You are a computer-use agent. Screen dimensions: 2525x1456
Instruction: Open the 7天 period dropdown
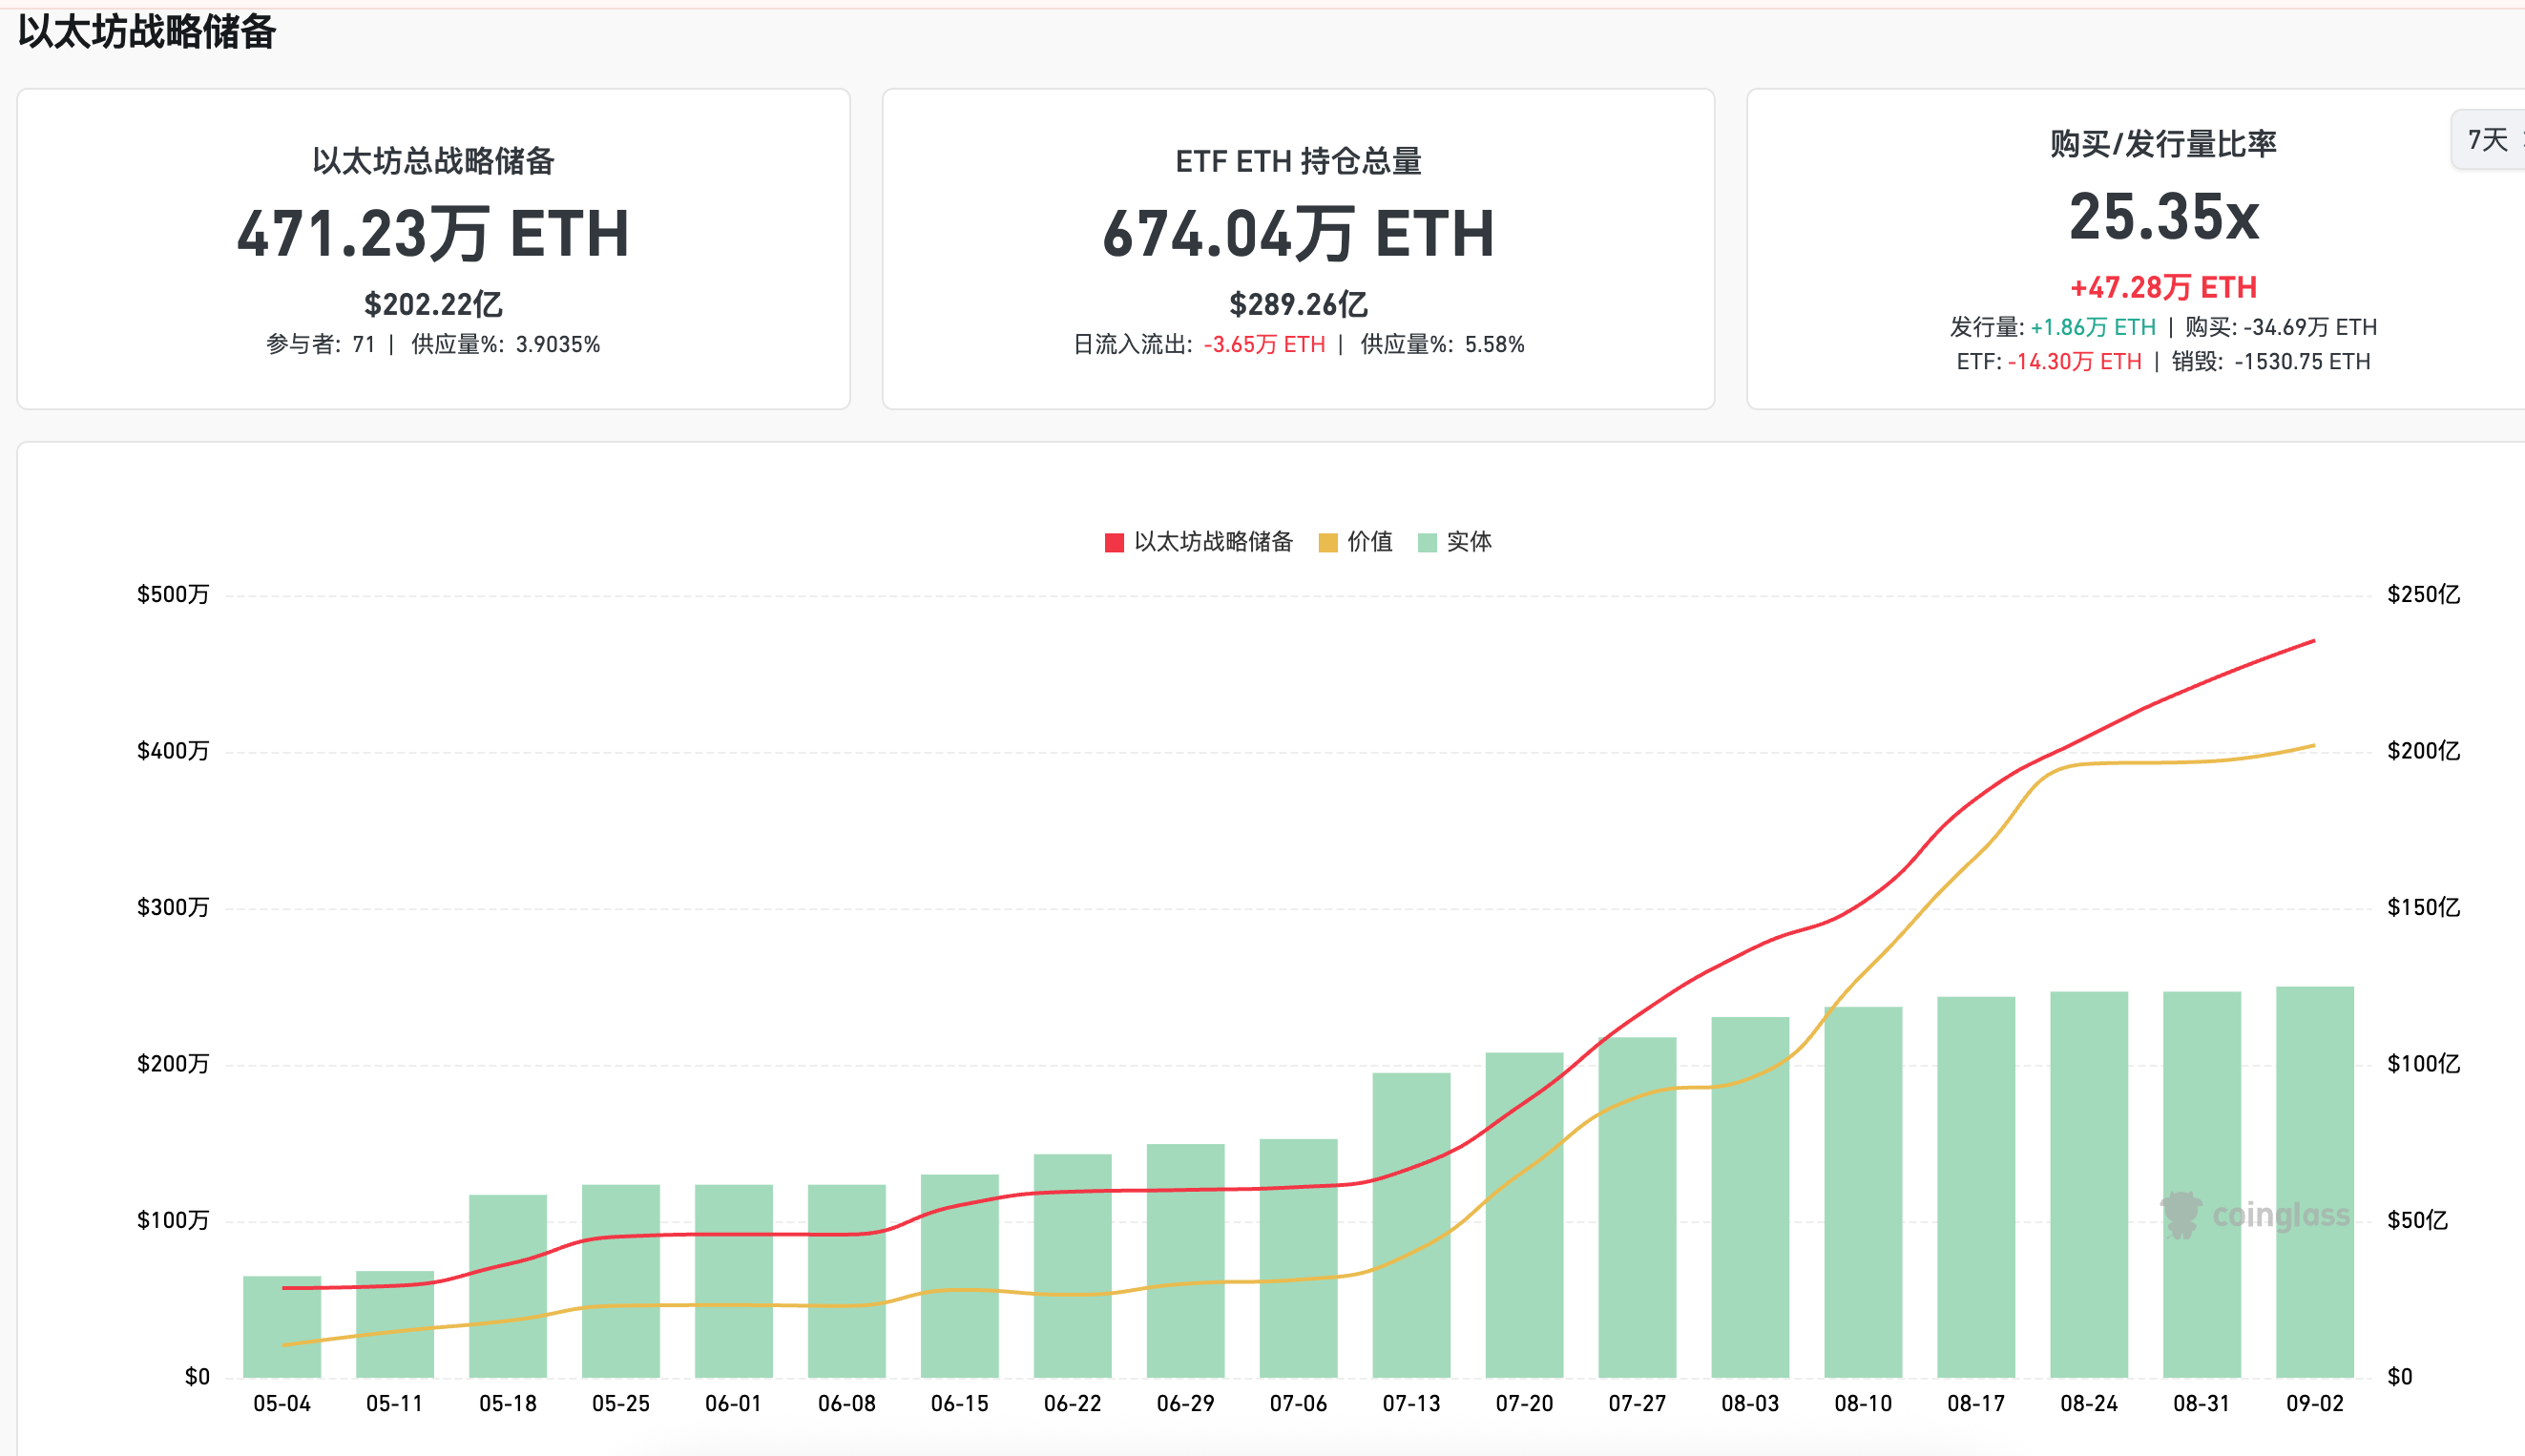[2490, 140]
